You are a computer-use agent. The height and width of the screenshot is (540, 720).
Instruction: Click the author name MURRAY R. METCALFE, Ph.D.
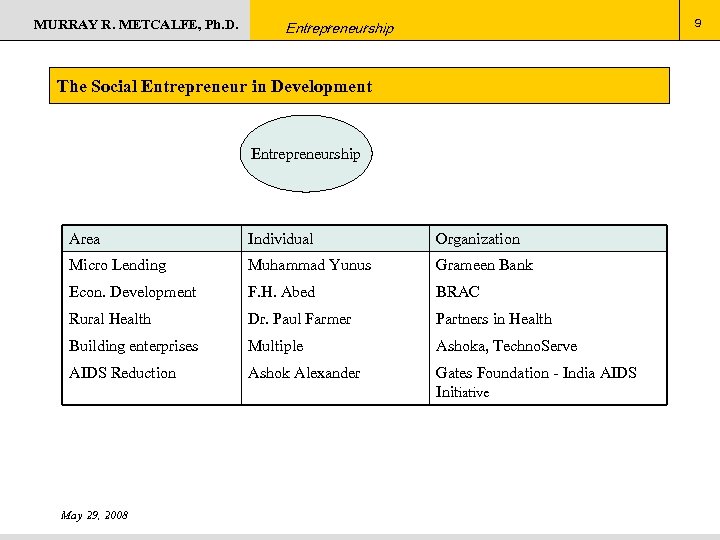click(136, 24)
